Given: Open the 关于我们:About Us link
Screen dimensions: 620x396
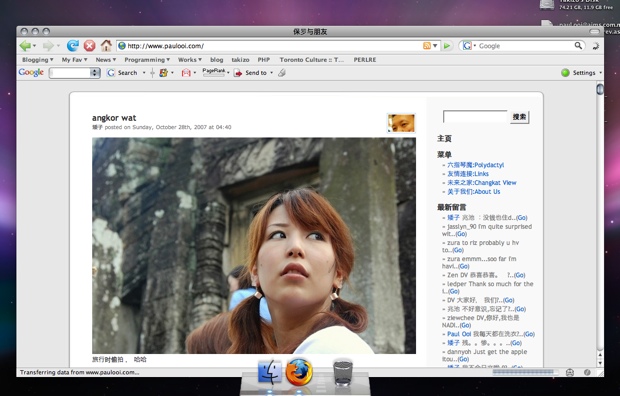Looking at the screenshot, I should coord(474,191).
